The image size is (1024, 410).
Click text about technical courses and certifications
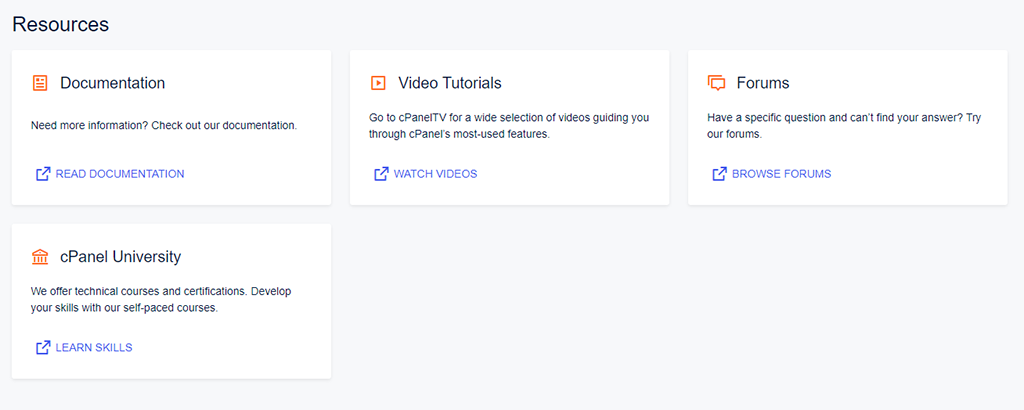click(161, 300)
